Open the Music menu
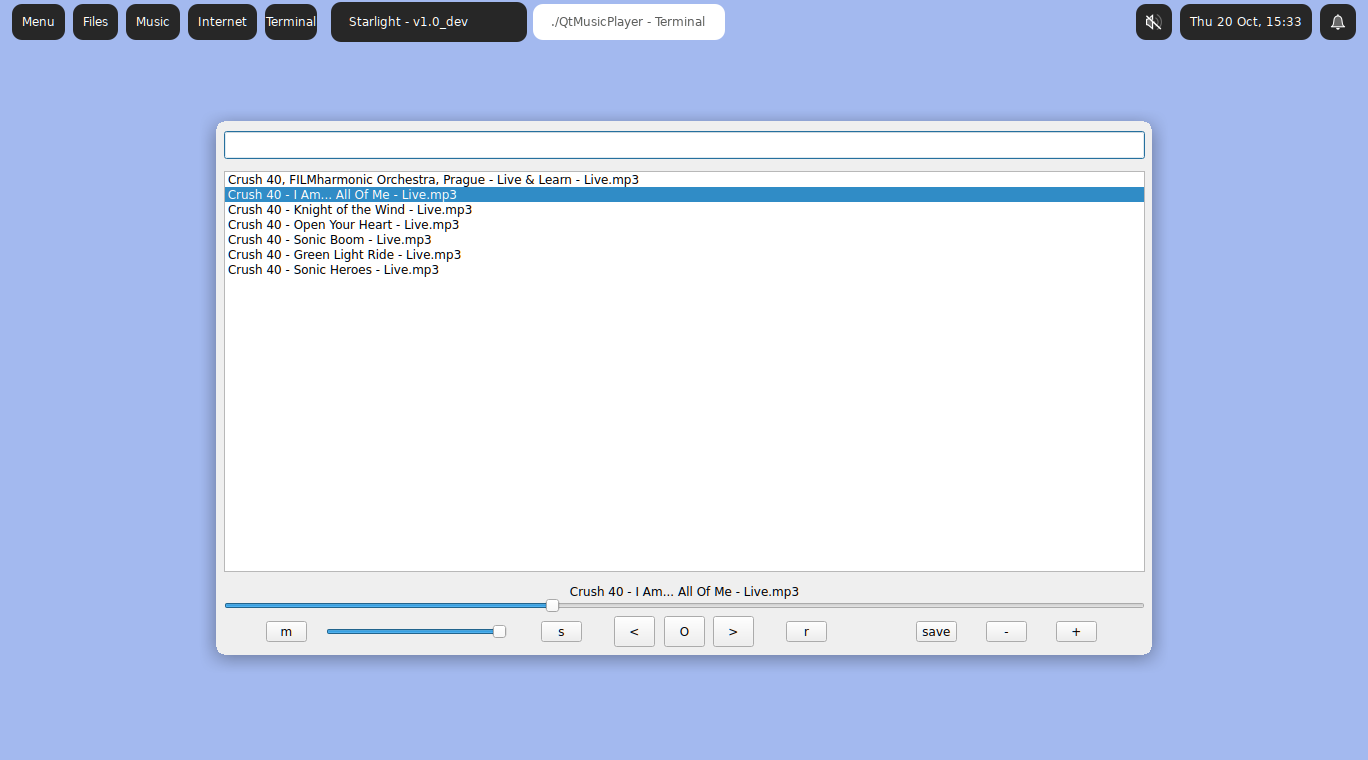Viewport: 1368px width, 760px height. click(x=152, y=21)
